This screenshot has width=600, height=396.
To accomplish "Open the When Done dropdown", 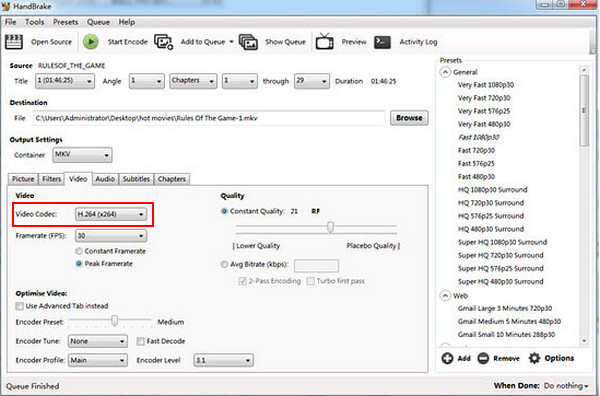I will 566,386.
